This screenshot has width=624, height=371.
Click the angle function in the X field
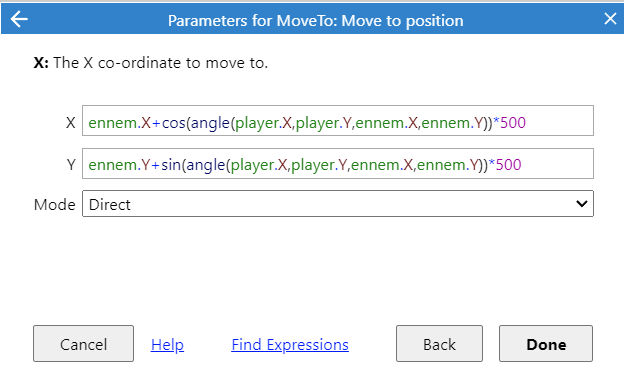click(x=210, y=123)
